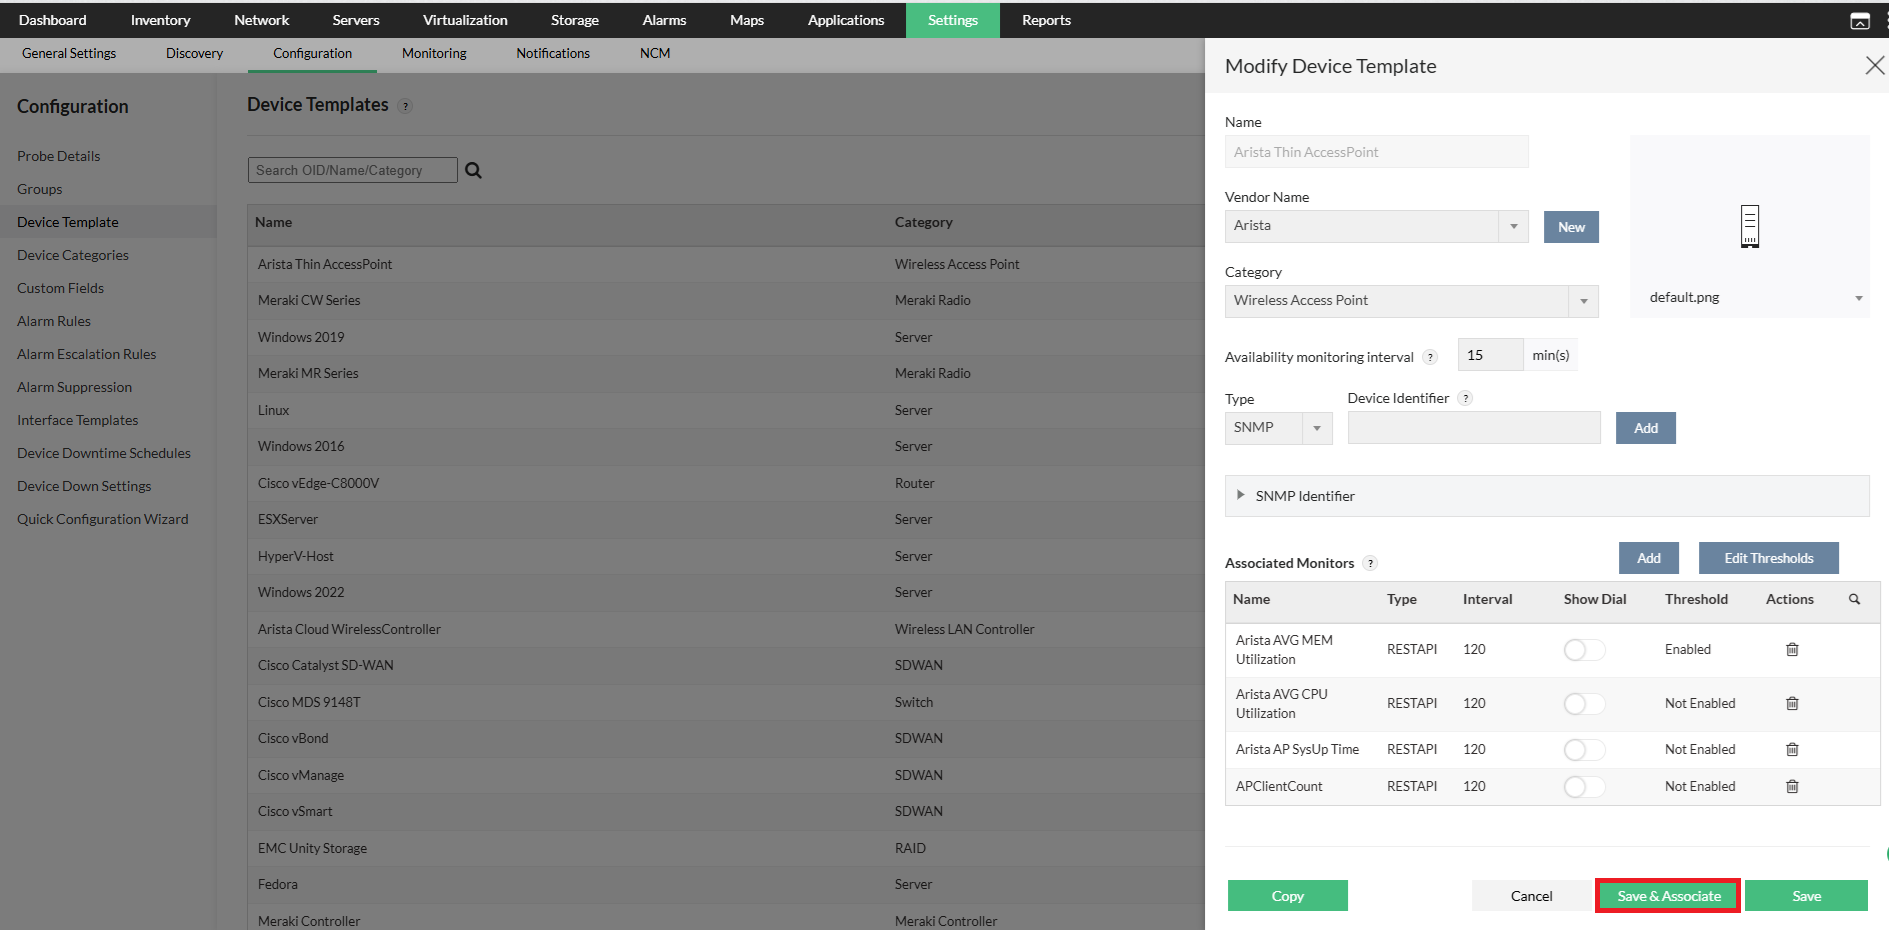This screenshot has width=1889, height=930.
Task: Switch to the Monitoring tab
Action: (434, 54)
